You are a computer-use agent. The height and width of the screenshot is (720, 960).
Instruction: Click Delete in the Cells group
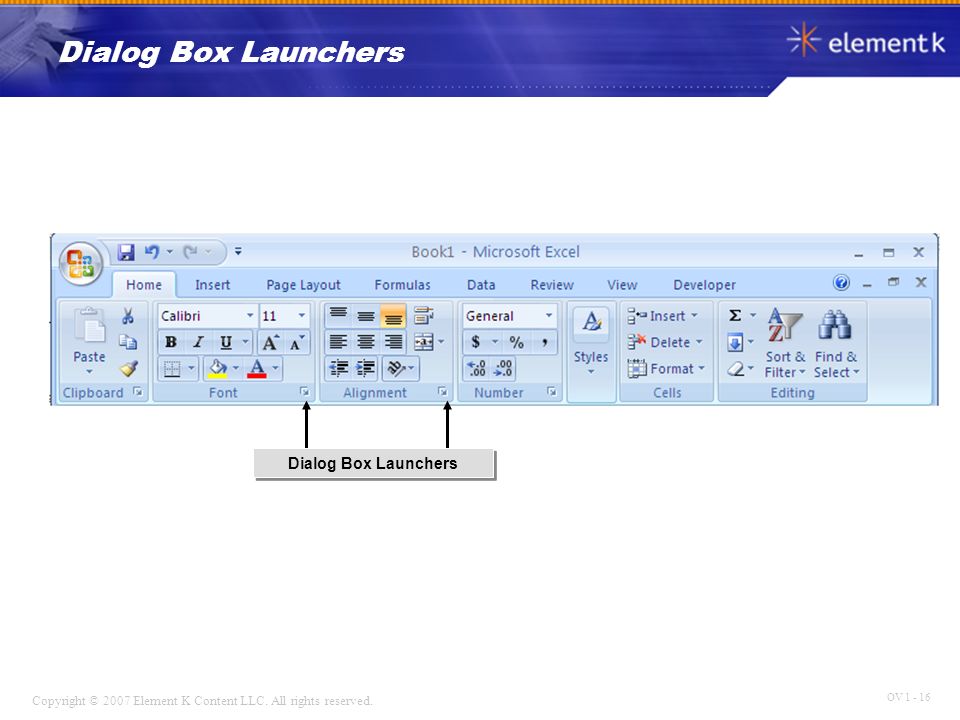[x=665, y=342]
